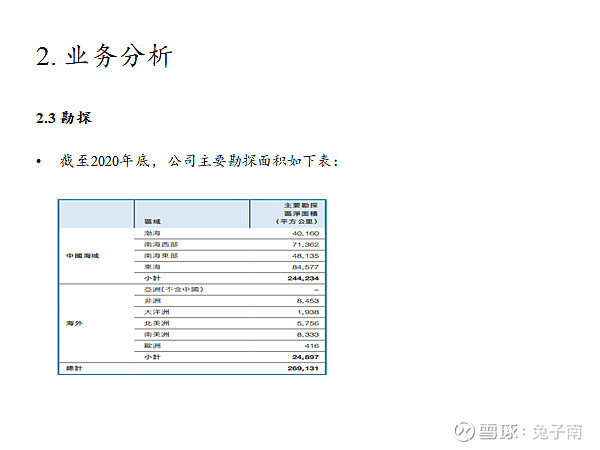Click "小計" label in the 海外 section
This screenshot has width=600, height=450.
pos(152,357)
